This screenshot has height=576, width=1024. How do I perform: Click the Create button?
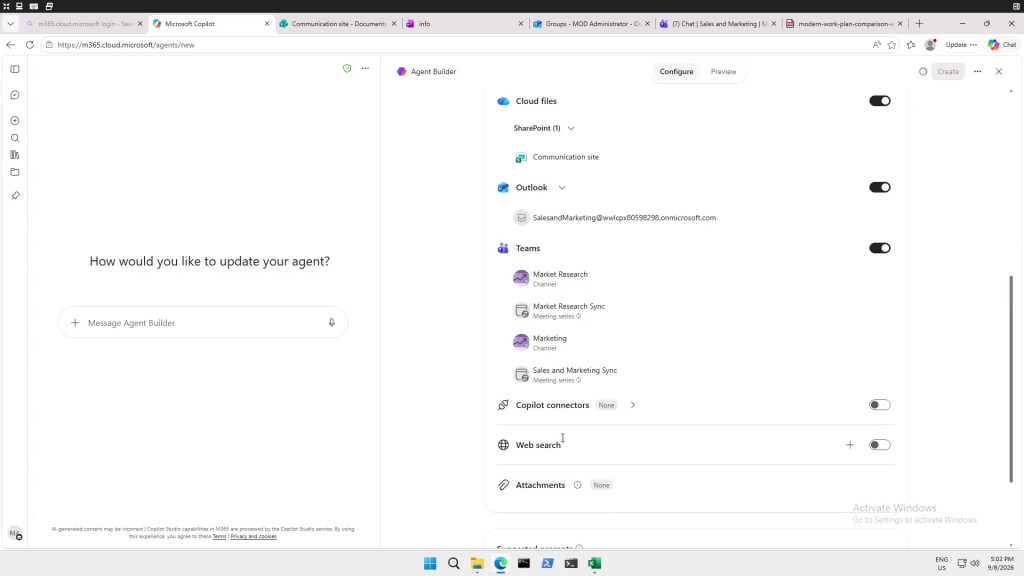point(948,71)
